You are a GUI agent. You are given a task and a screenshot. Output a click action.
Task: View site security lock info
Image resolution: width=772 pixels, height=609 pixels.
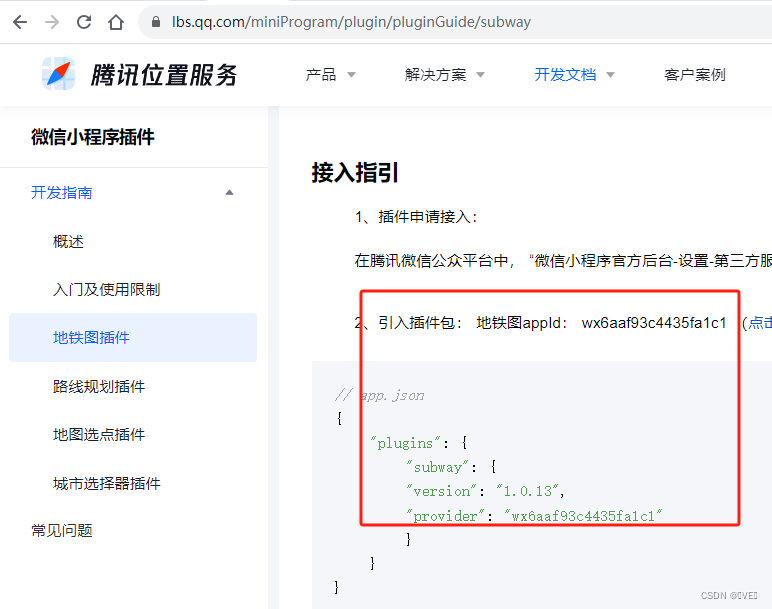156,22
